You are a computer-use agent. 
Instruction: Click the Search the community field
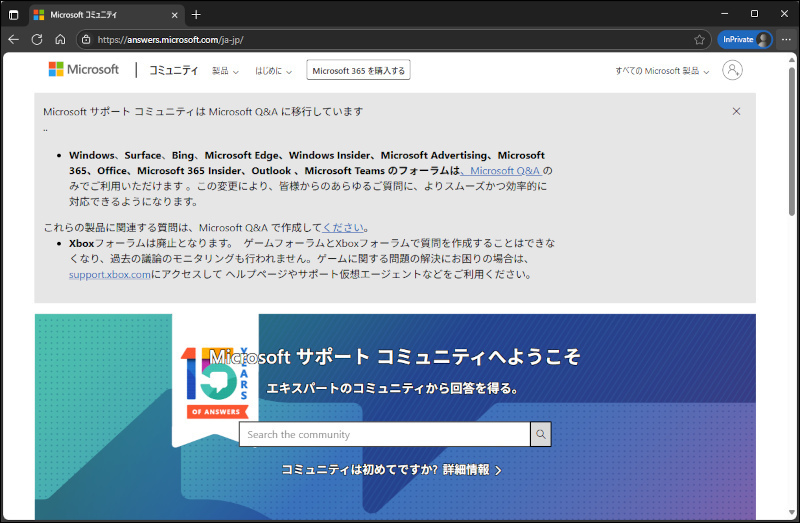pos(384,435)
